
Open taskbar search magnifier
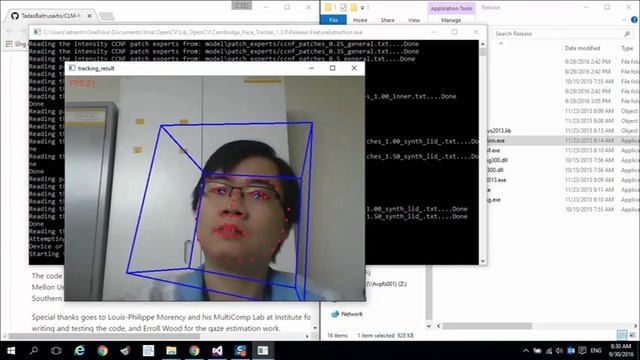(x=34, y=350)
